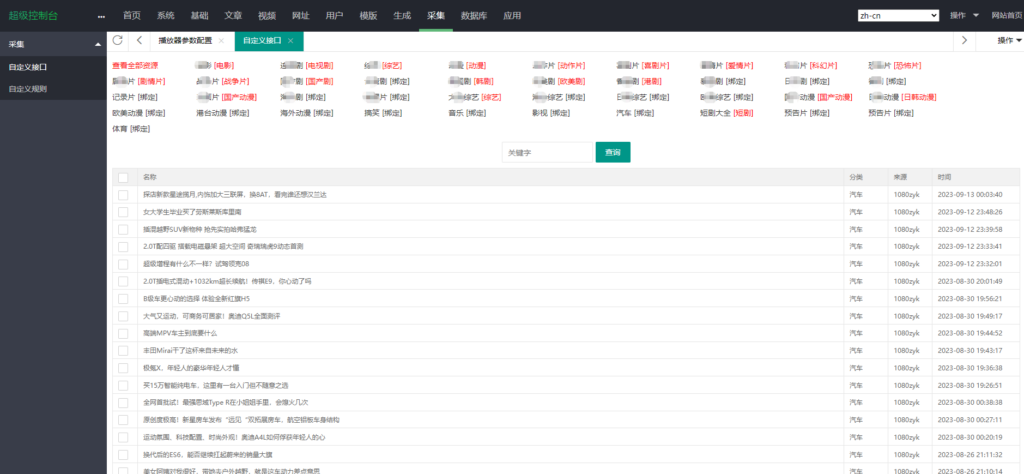Click the right arrow to scroll tabs forward

pos(965,40)
